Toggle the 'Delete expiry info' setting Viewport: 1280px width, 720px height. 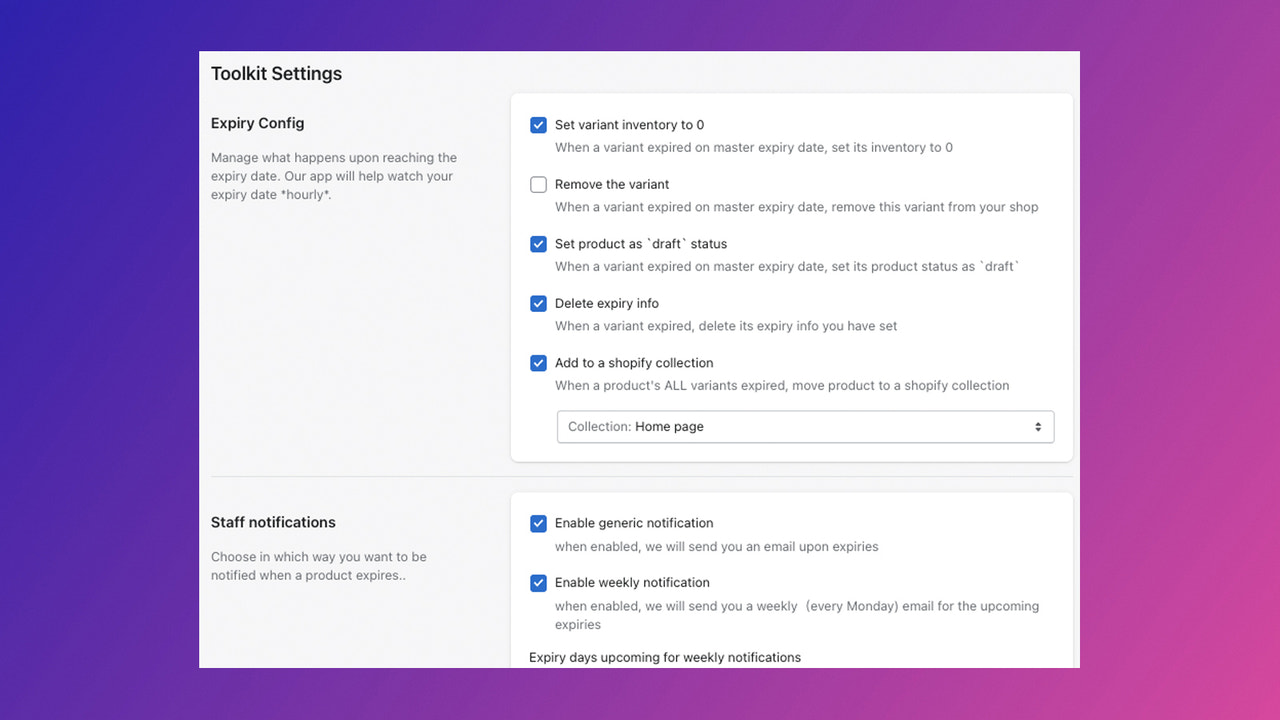click(x=538, y=303)
